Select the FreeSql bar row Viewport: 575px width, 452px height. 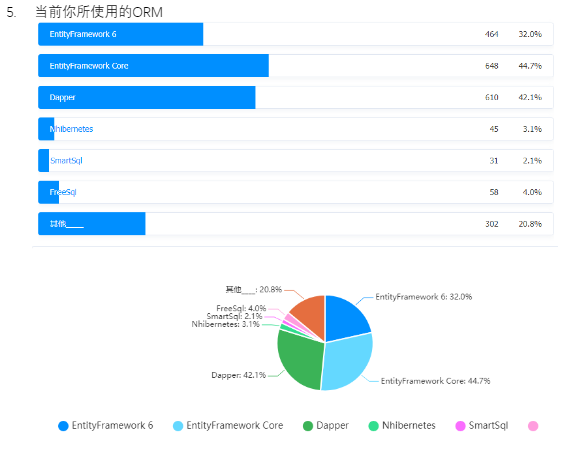[296, 192]
